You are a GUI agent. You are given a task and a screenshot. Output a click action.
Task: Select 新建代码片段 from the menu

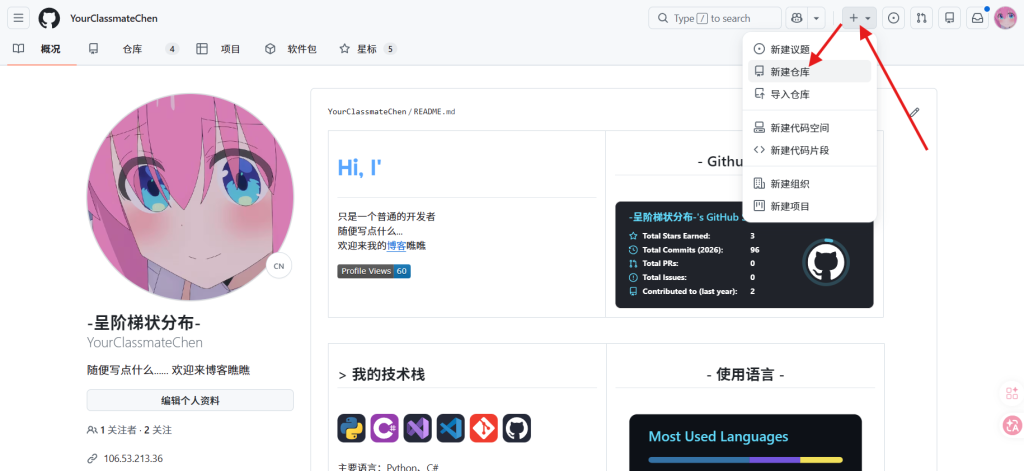coord(809,150)
